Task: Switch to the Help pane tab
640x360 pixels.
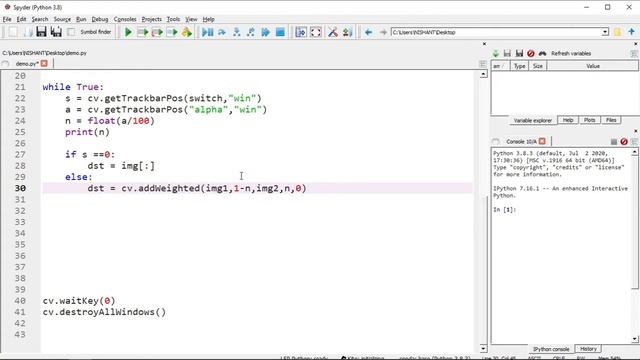Action: point(568,120)
